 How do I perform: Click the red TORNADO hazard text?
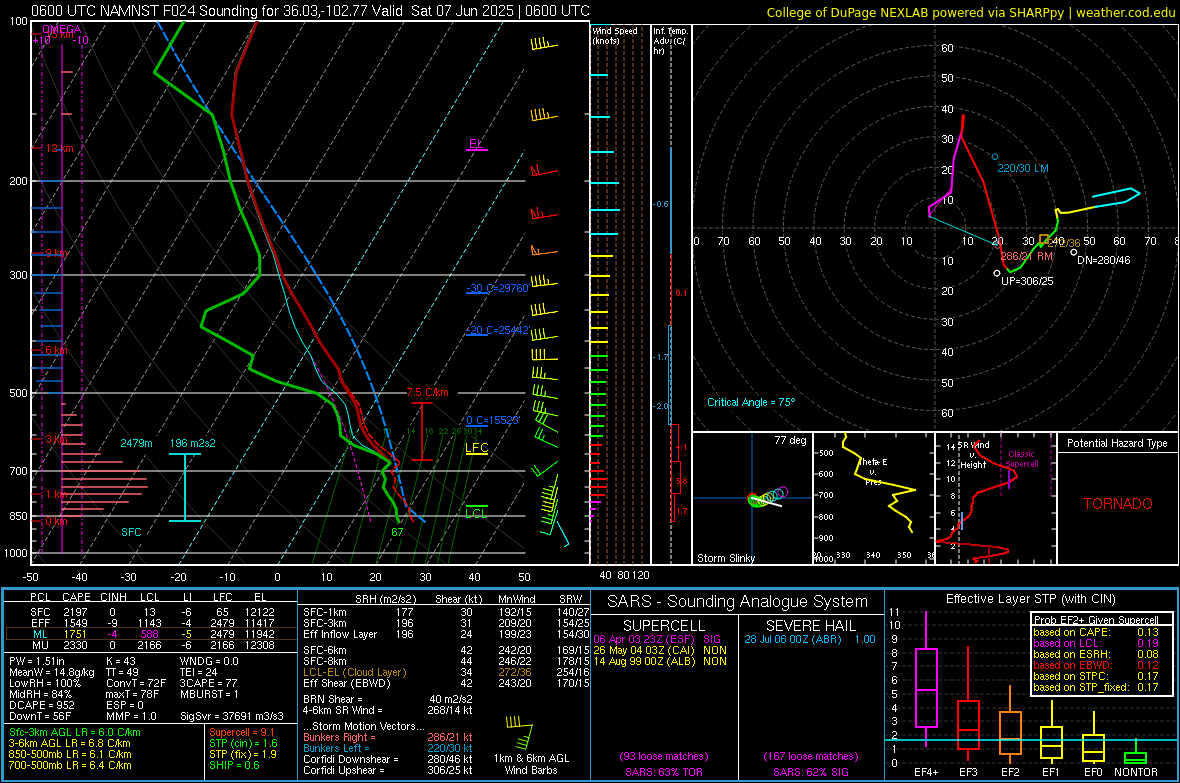coord(1118,504)
